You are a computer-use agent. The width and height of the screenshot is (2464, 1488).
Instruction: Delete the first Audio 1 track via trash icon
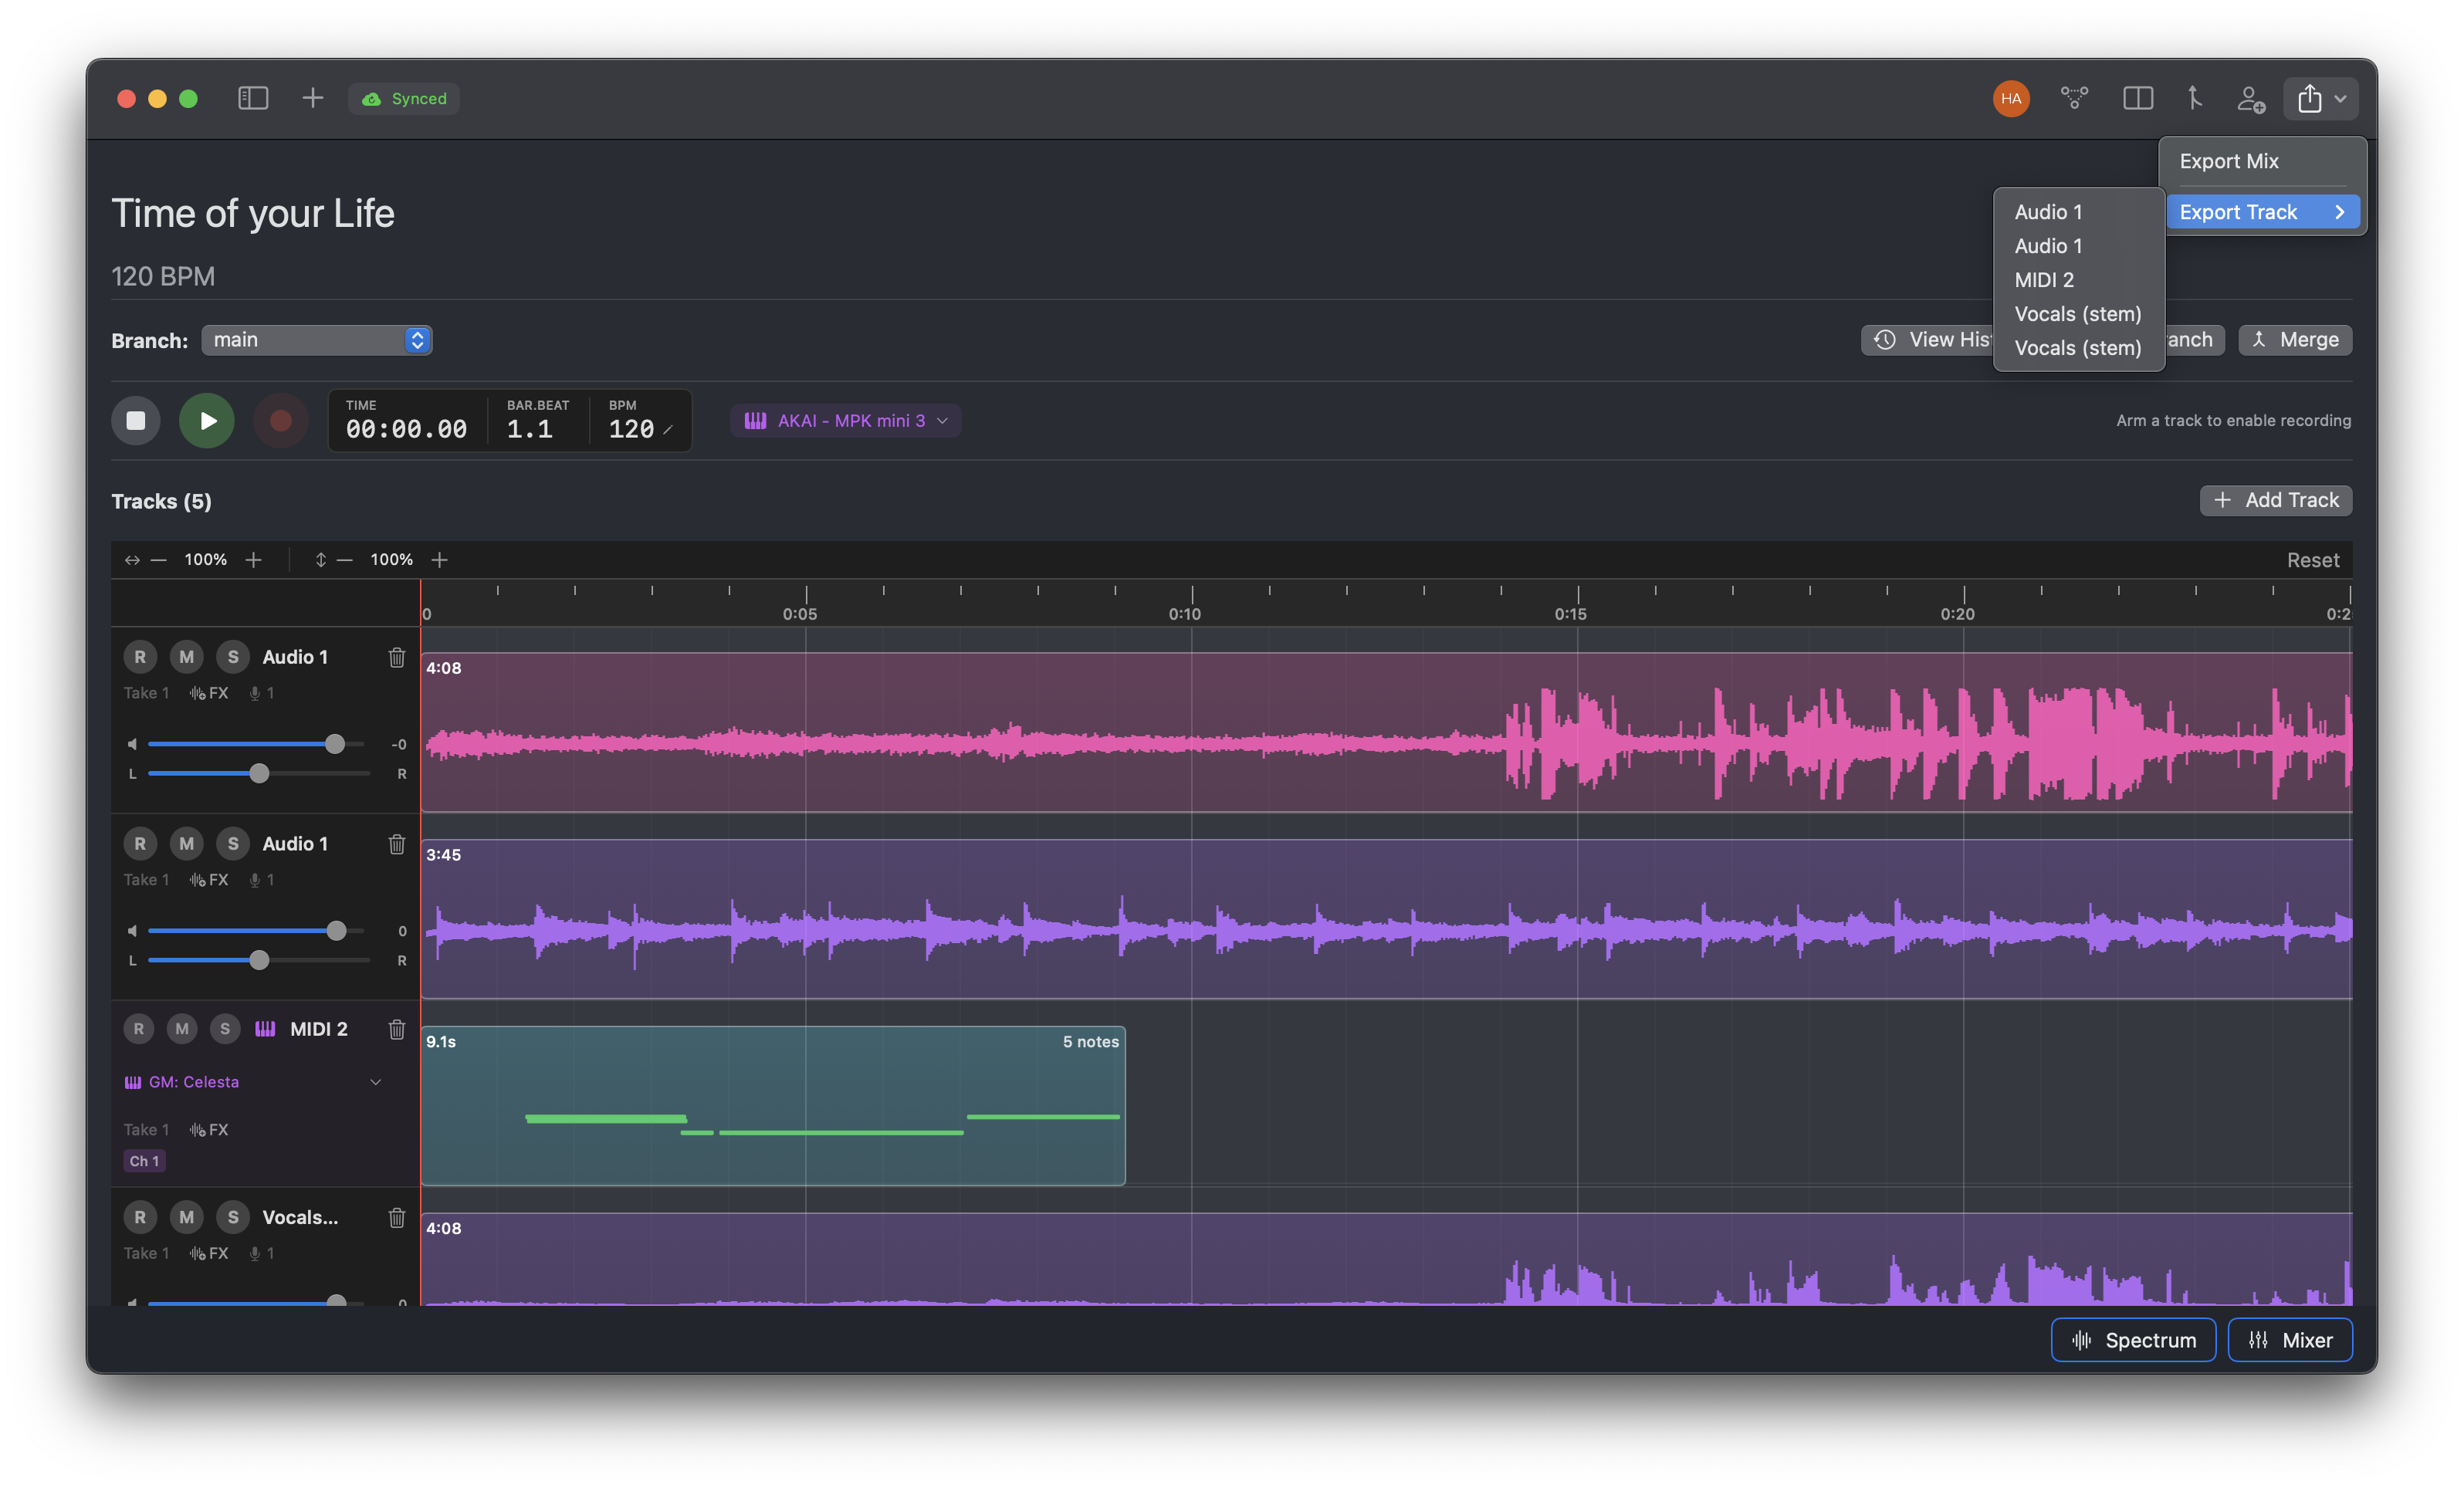[x=397, y=657]
